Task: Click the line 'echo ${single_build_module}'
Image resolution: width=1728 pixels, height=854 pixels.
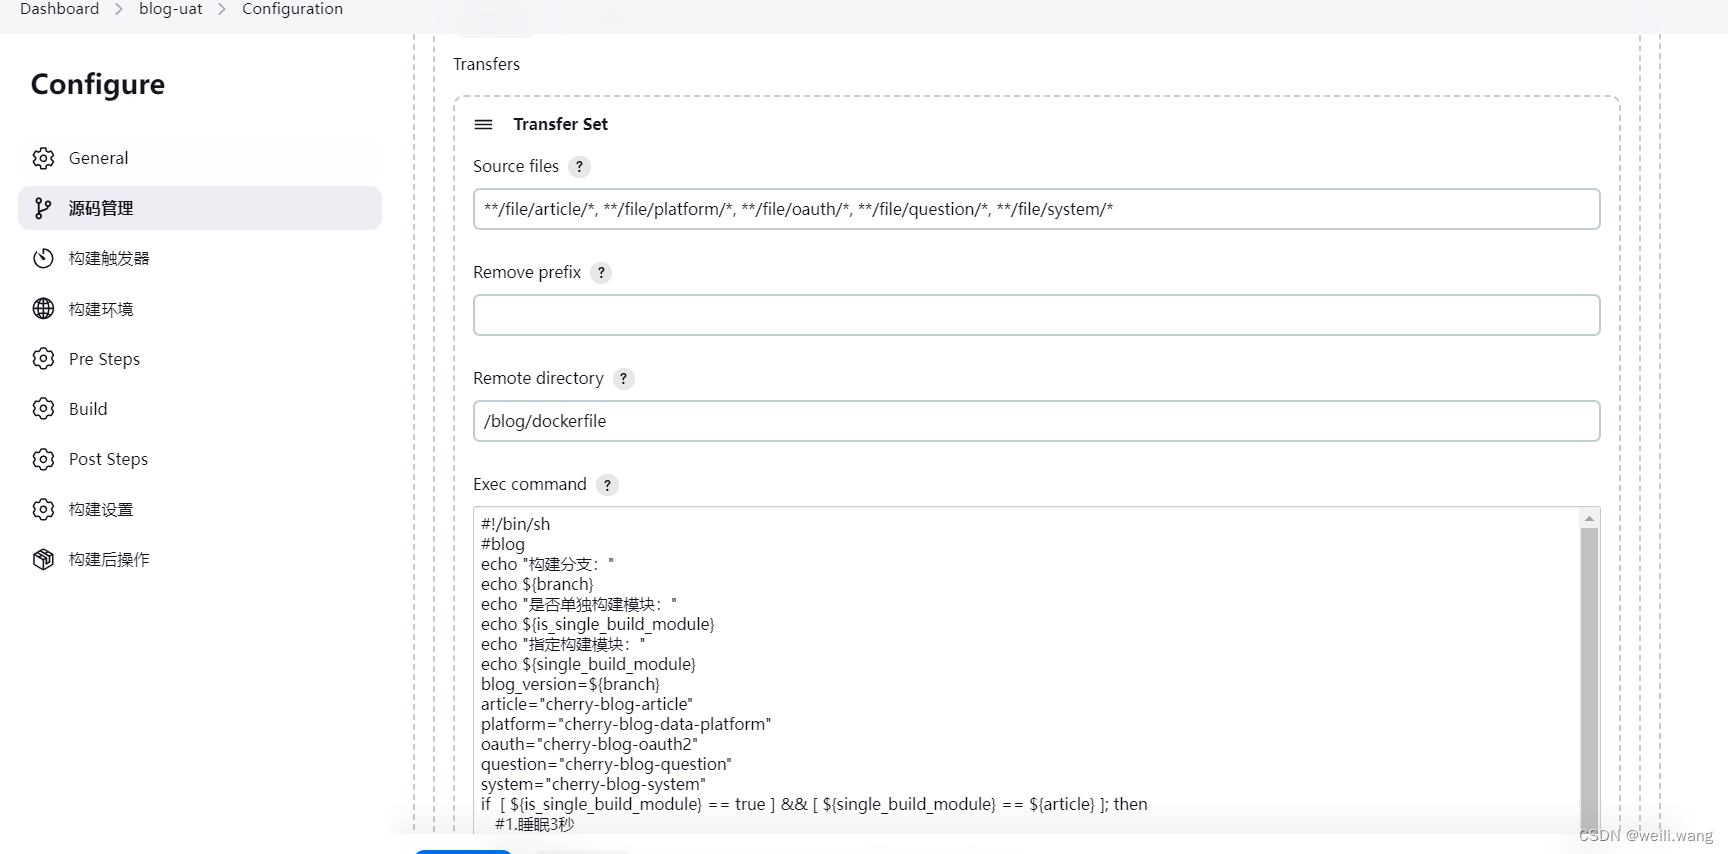Action: (x=588, y=664)
